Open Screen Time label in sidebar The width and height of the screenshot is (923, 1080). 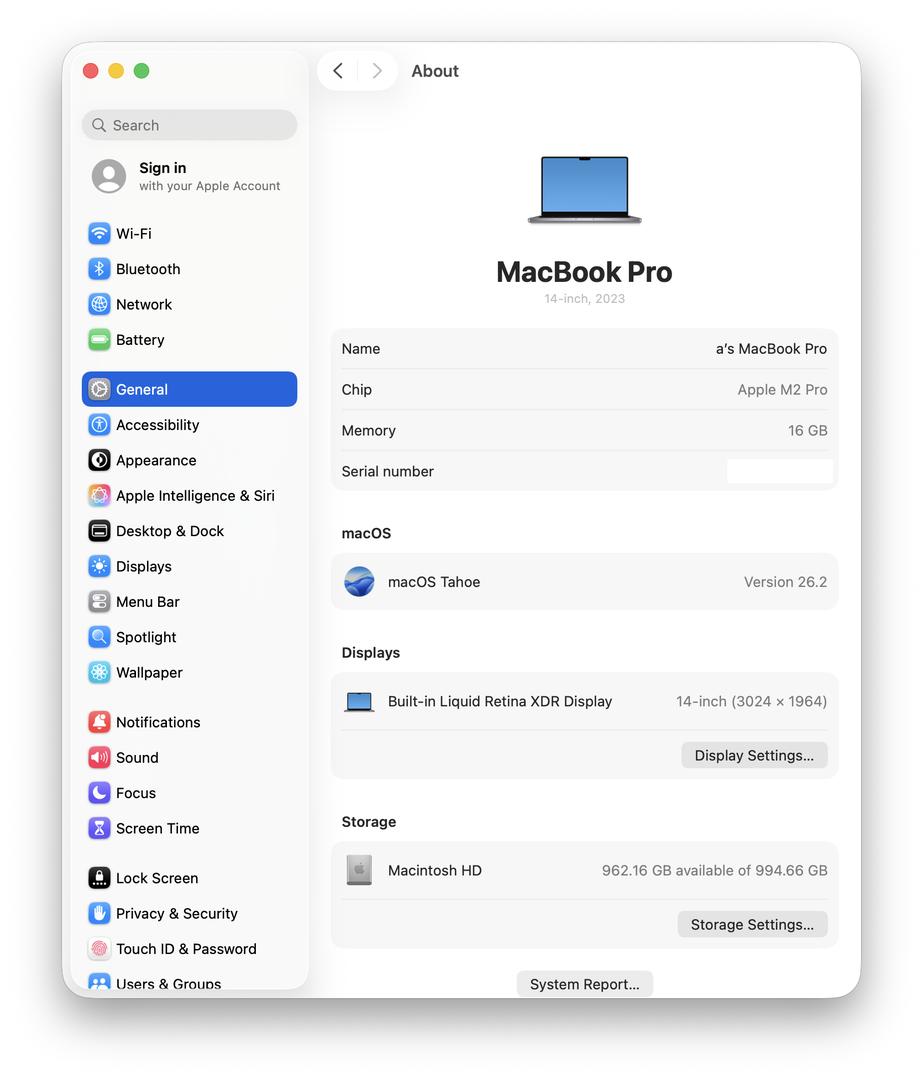click(x=158, y=828)
